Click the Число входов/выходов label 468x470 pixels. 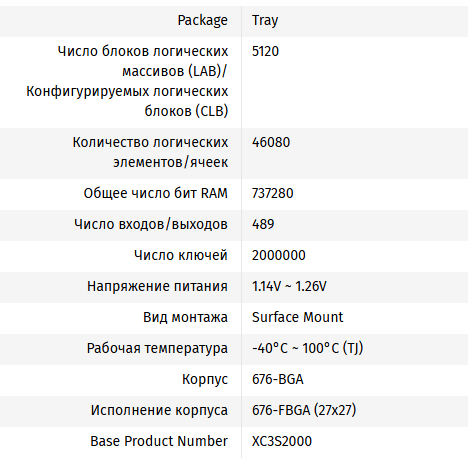pos(151,224)
